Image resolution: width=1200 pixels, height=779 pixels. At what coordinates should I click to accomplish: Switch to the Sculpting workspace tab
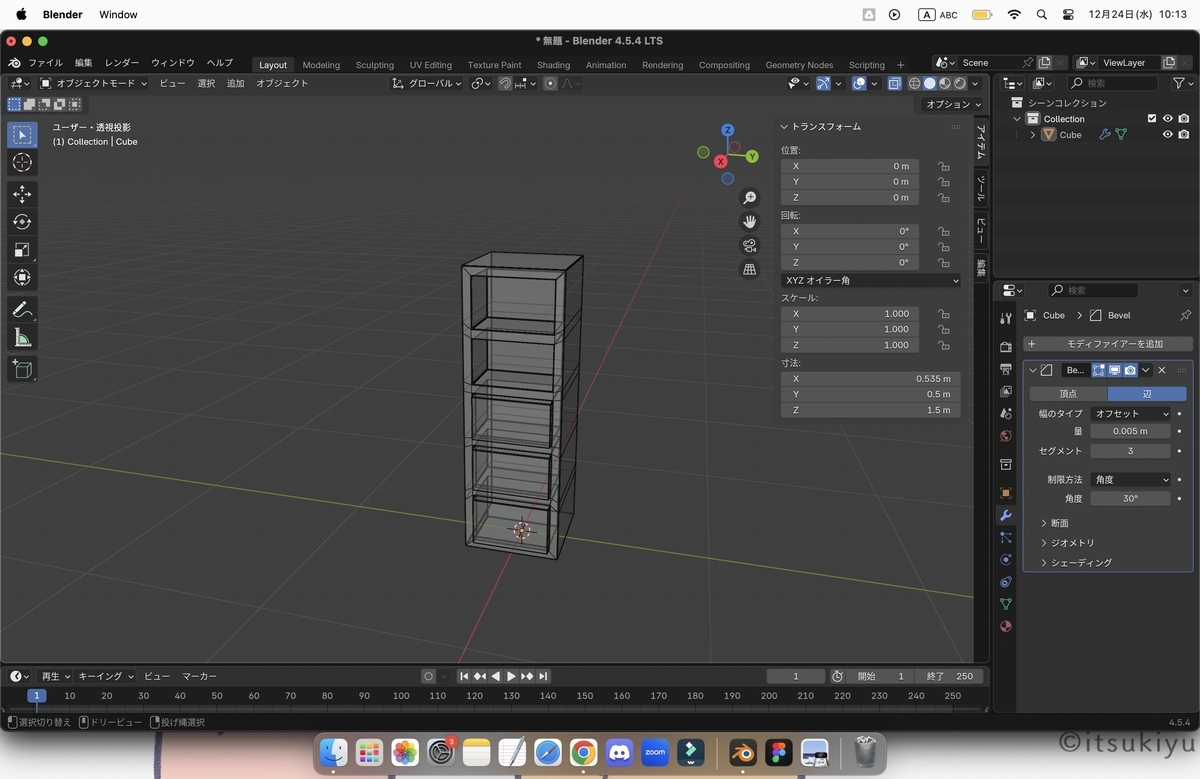point(375,65)
